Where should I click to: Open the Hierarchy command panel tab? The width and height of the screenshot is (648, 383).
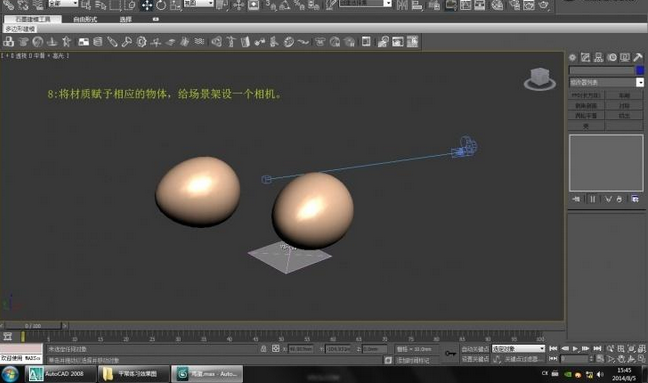tap(598, 58)
